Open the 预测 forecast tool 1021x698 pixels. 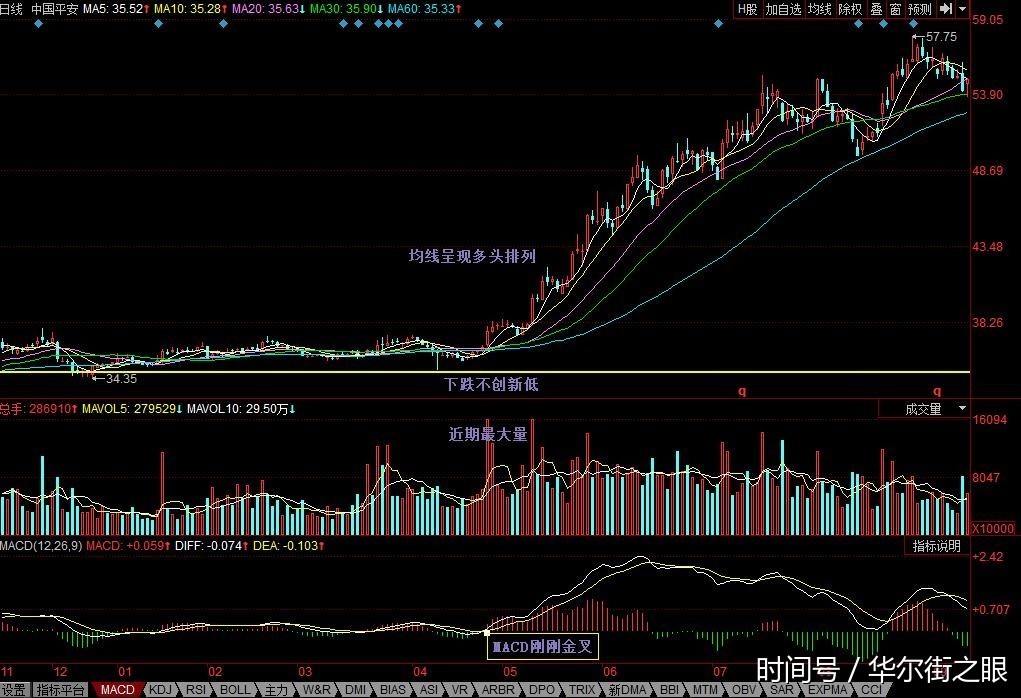tap(920, 9)
